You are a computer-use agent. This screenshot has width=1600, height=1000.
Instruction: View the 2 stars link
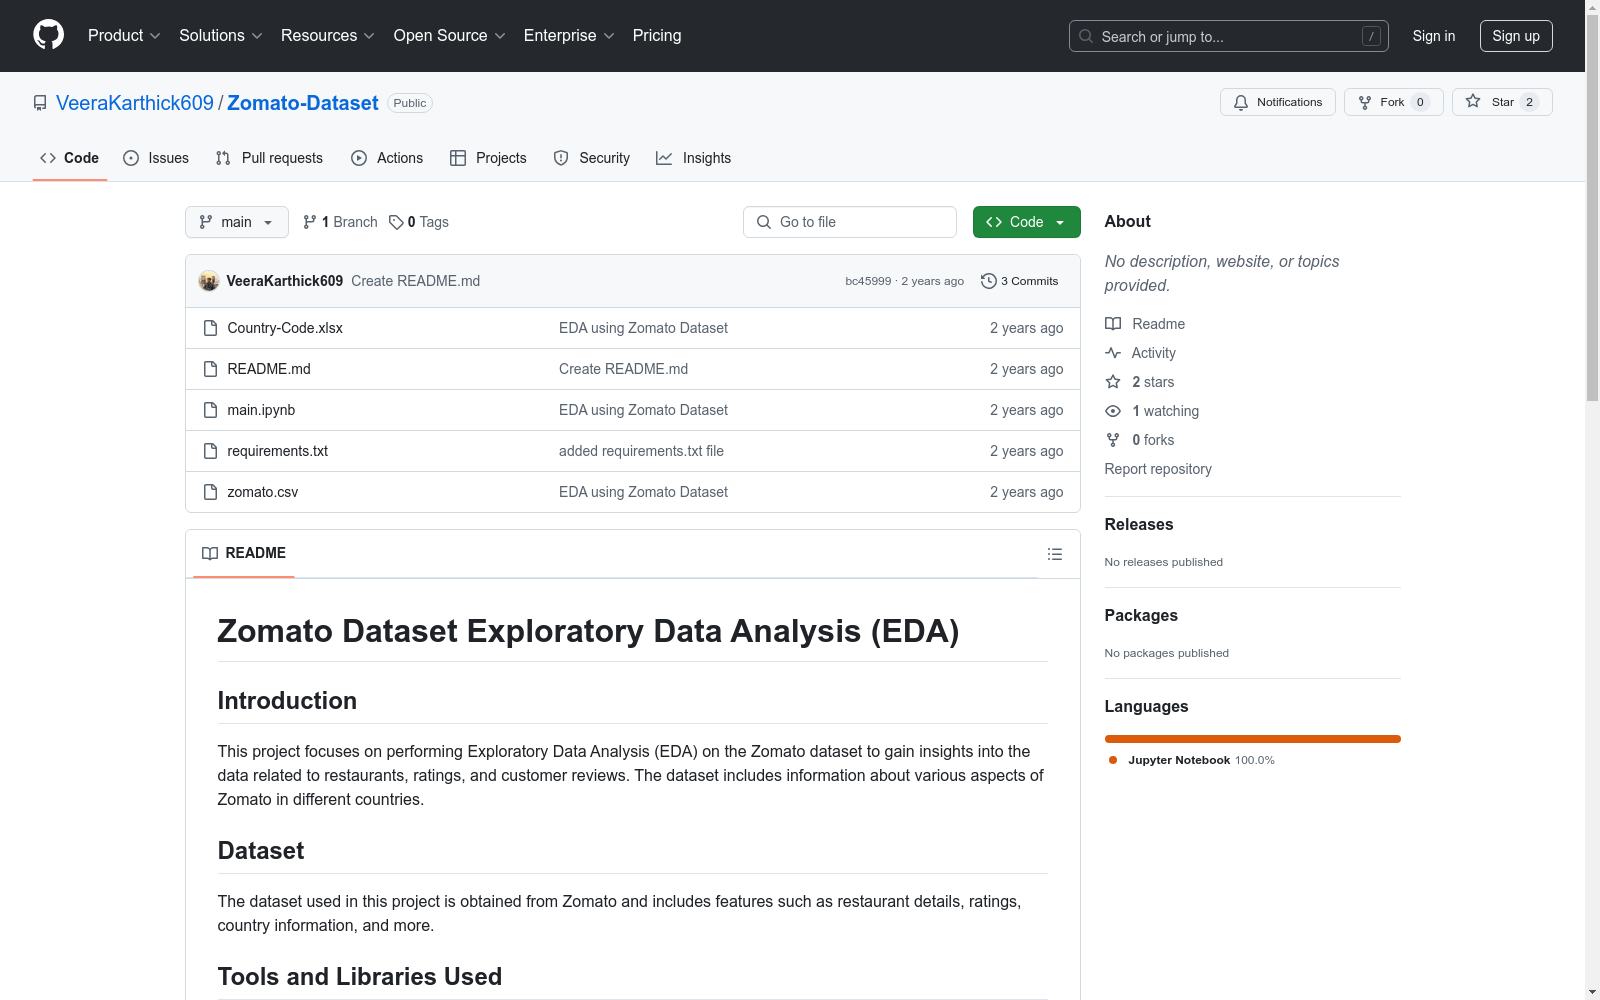(x=1140, y=382)
